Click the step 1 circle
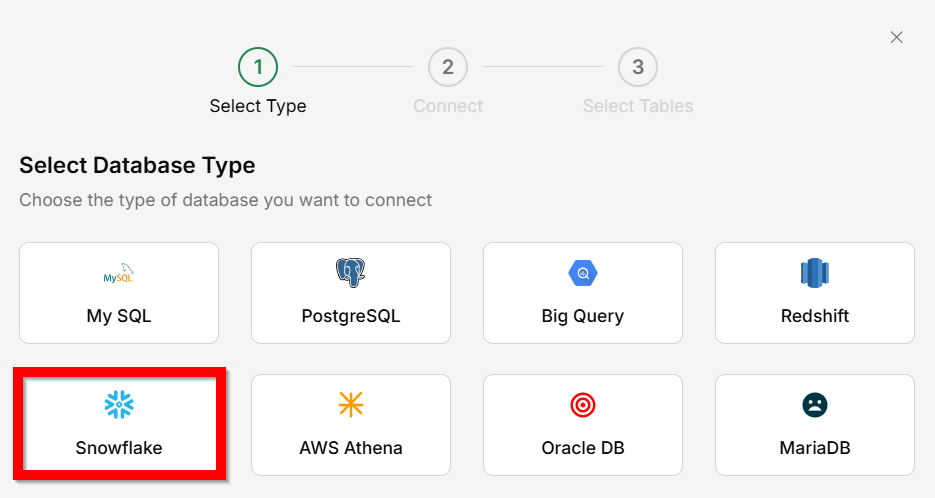935x498 pixels. 258,67
